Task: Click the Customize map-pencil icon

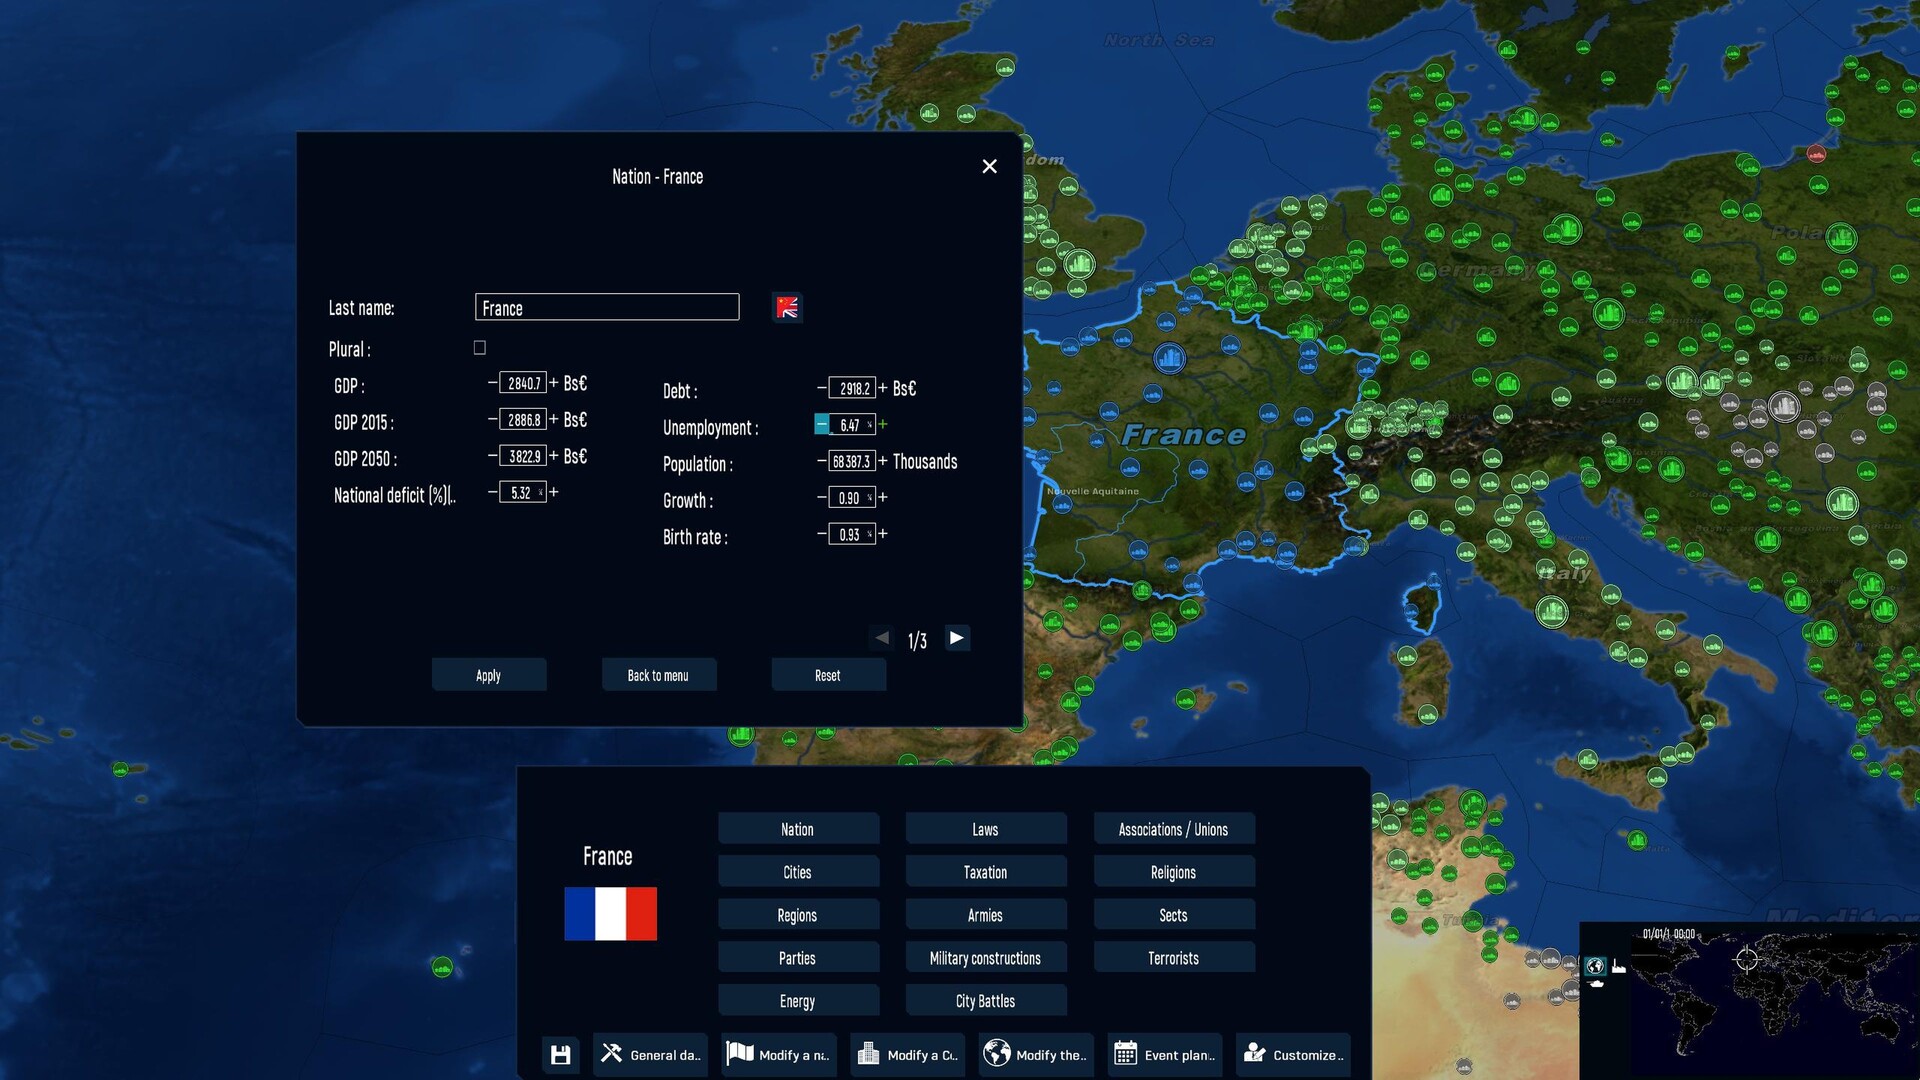Action: pyautogui.click(x=1254, y=1053)
